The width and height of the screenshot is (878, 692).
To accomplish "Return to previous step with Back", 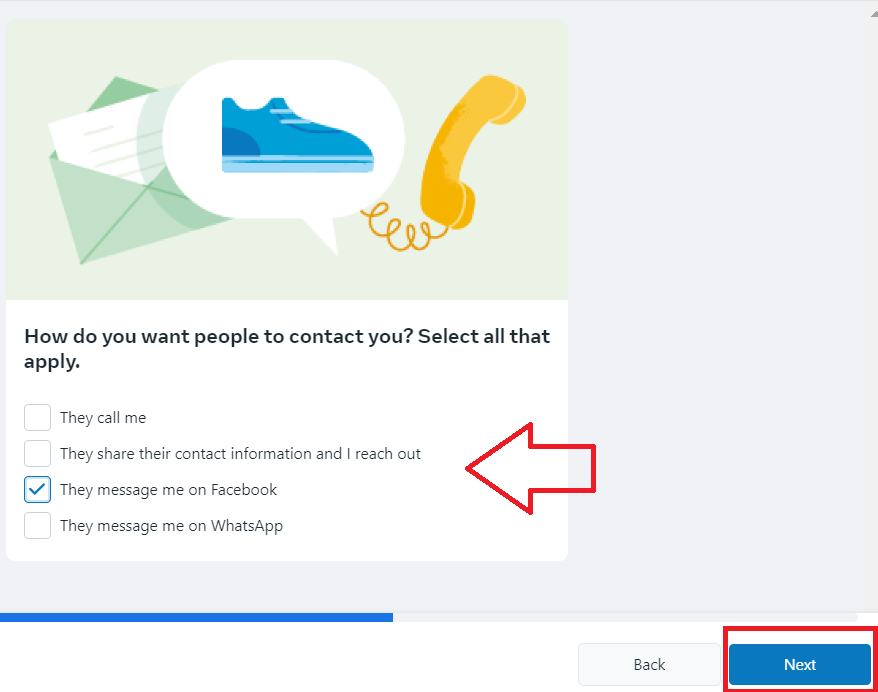I will [649, 665].
